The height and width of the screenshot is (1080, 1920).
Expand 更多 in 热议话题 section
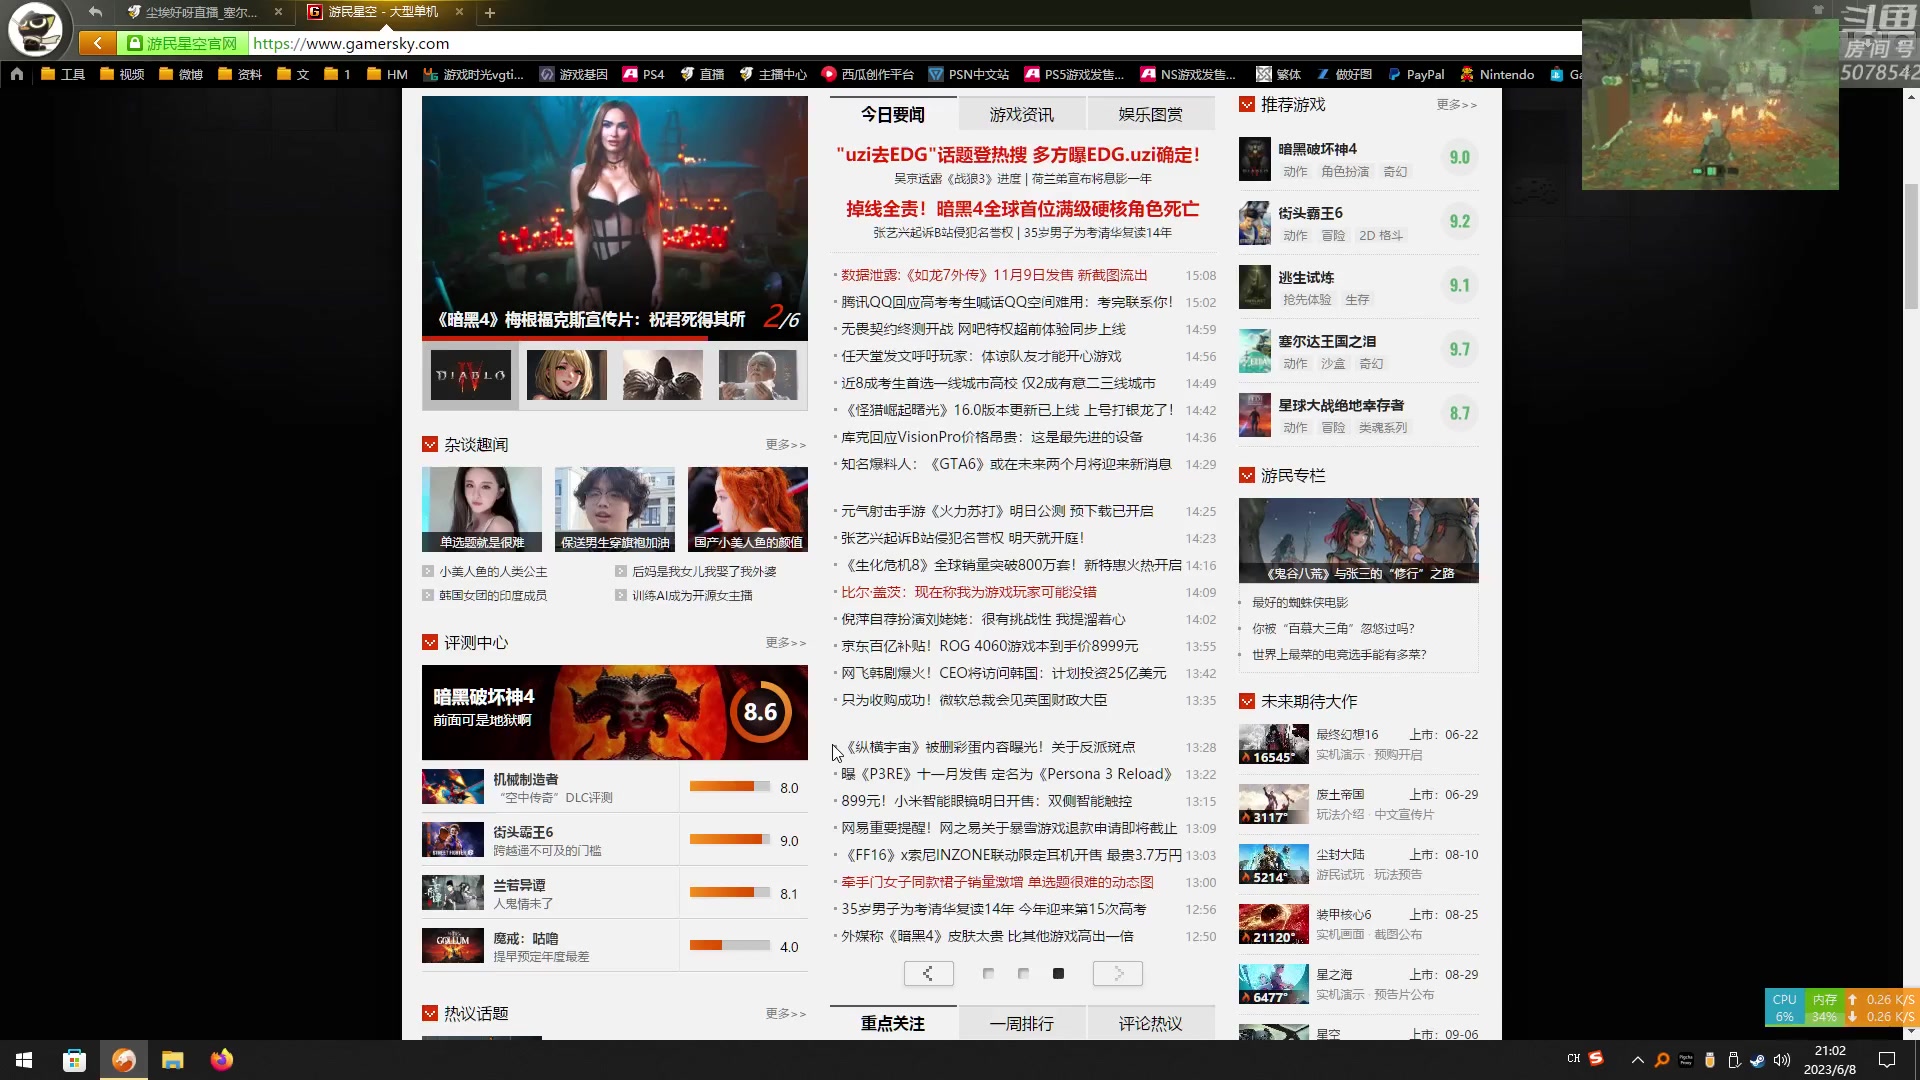point(785,1013)
